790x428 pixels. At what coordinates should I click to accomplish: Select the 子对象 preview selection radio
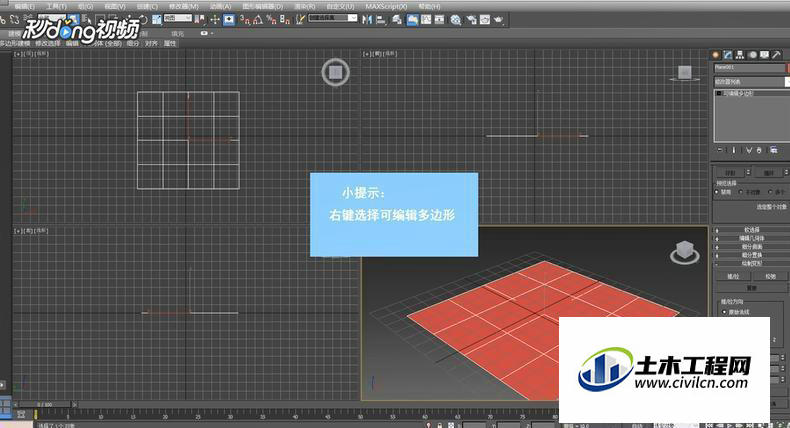[741, 192]
